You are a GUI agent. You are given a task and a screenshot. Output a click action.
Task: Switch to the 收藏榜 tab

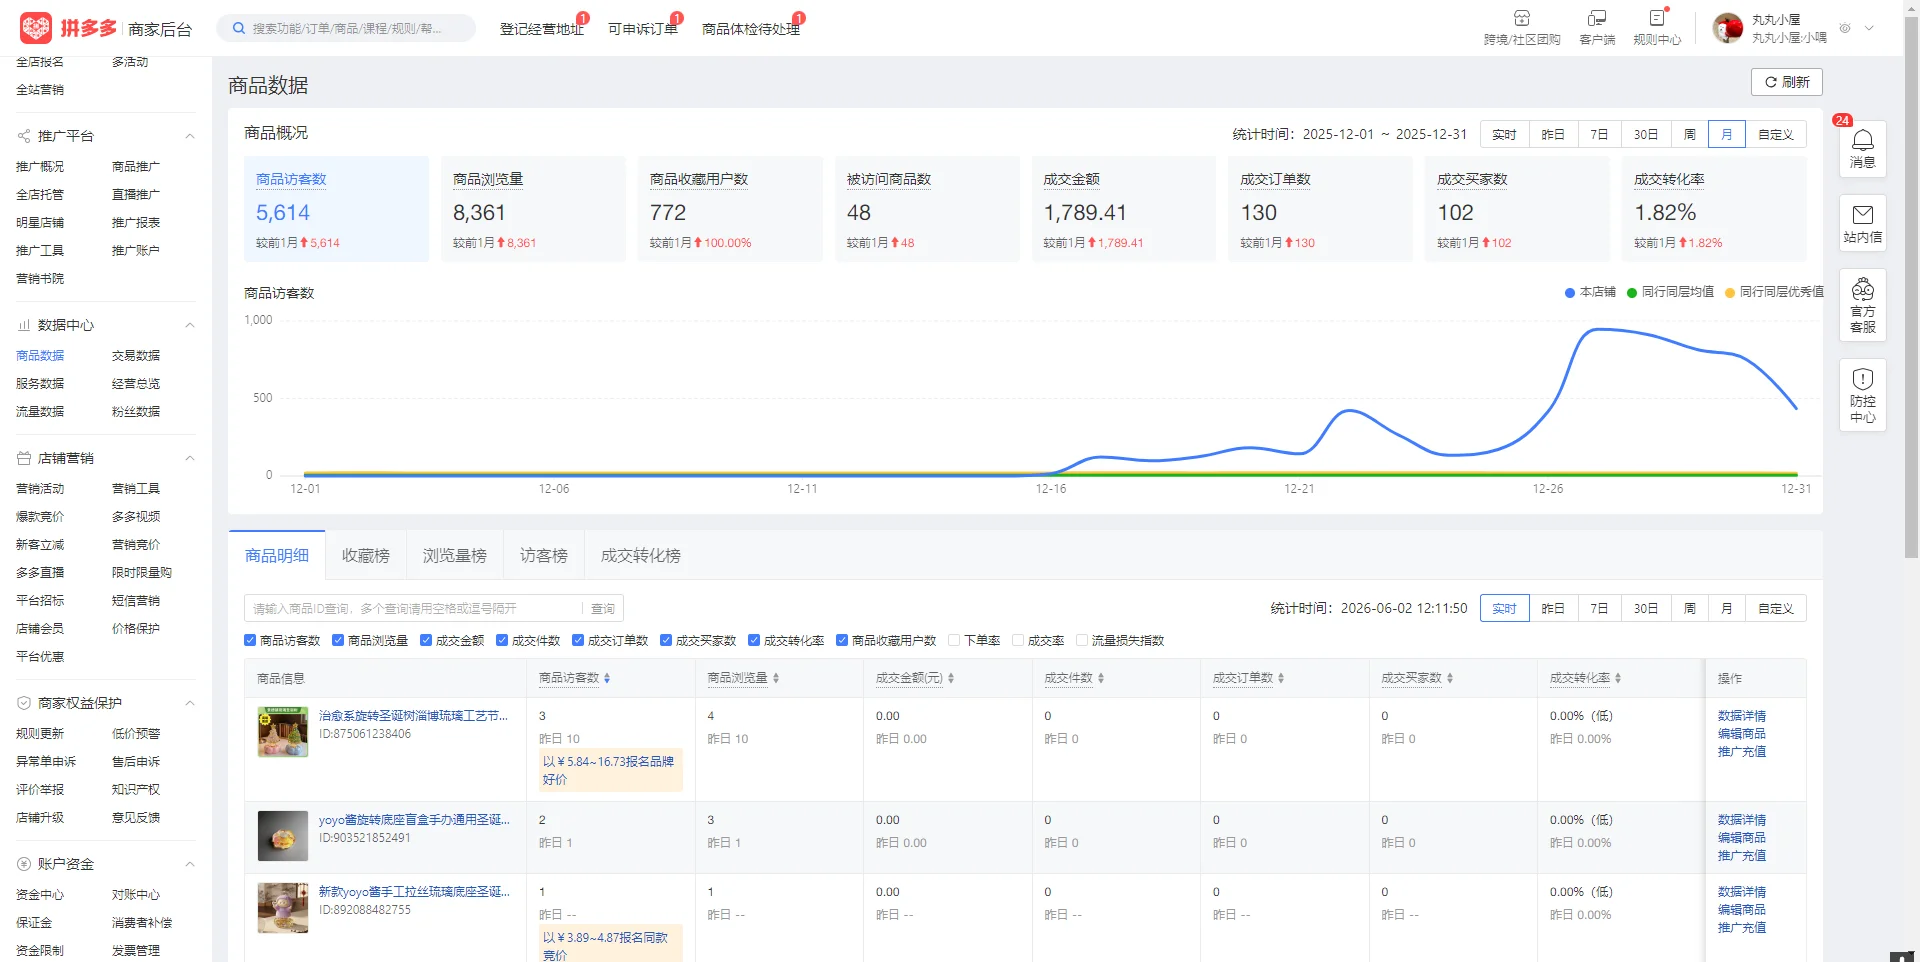(x=366, y=555)
